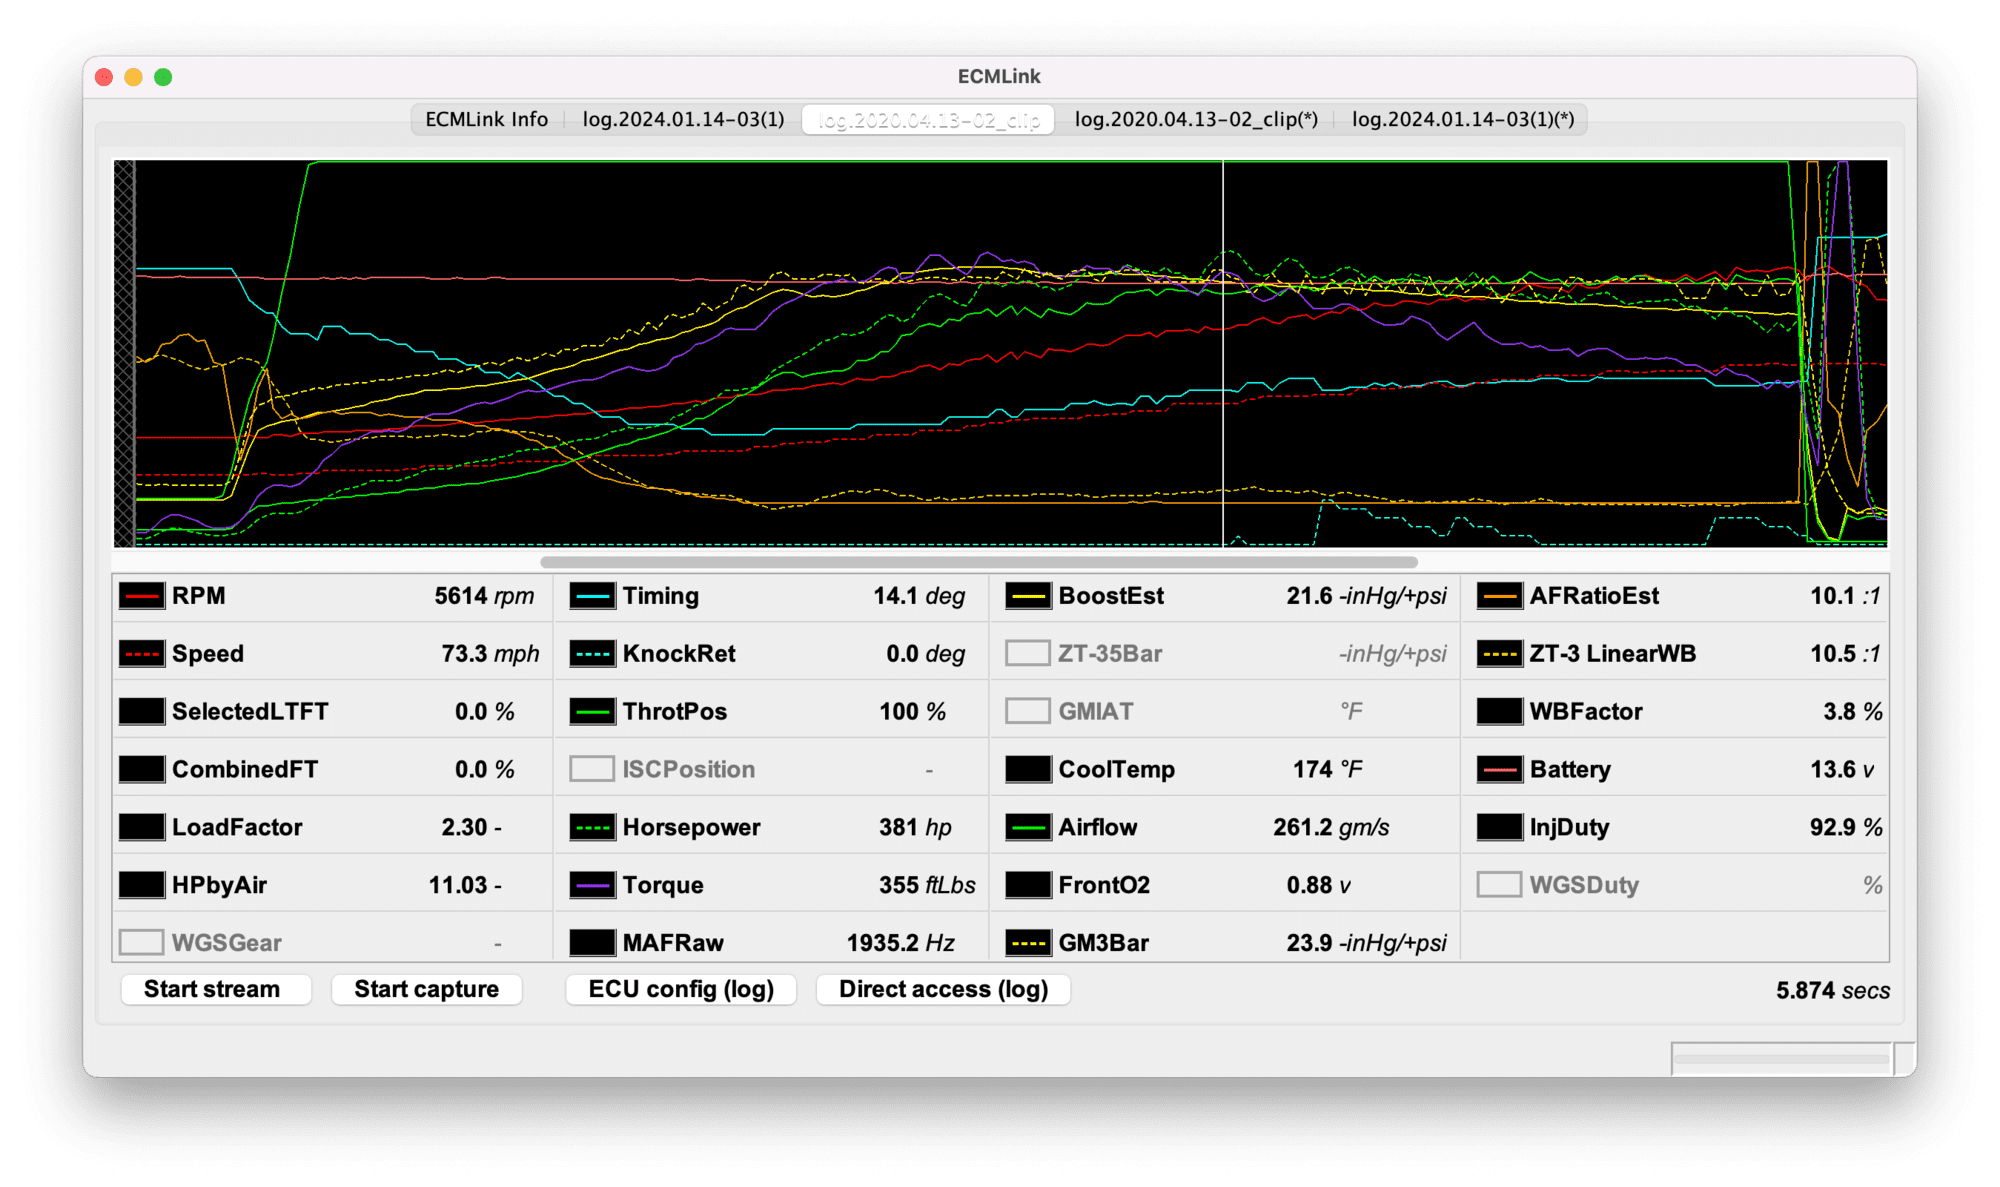Click the Start capture button
This screenshot has width=2000, height=1187.
pyautogui.click(x=427, y=990)
